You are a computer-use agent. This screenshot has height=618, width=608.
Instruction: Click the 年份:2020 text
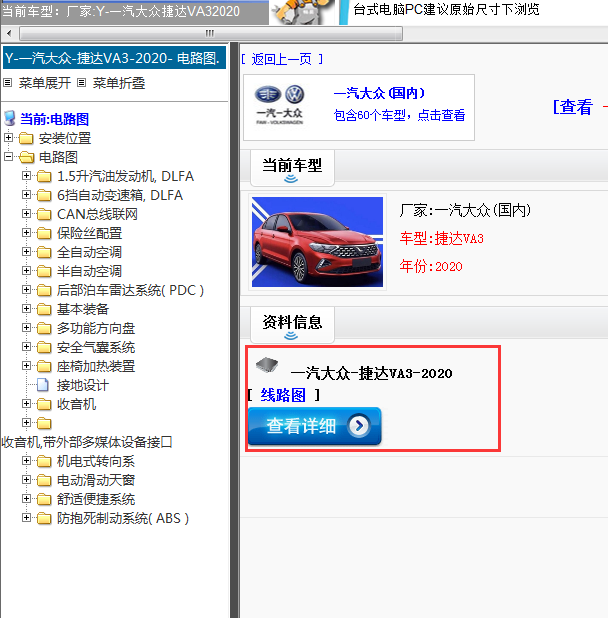click(x=431, y=266)
